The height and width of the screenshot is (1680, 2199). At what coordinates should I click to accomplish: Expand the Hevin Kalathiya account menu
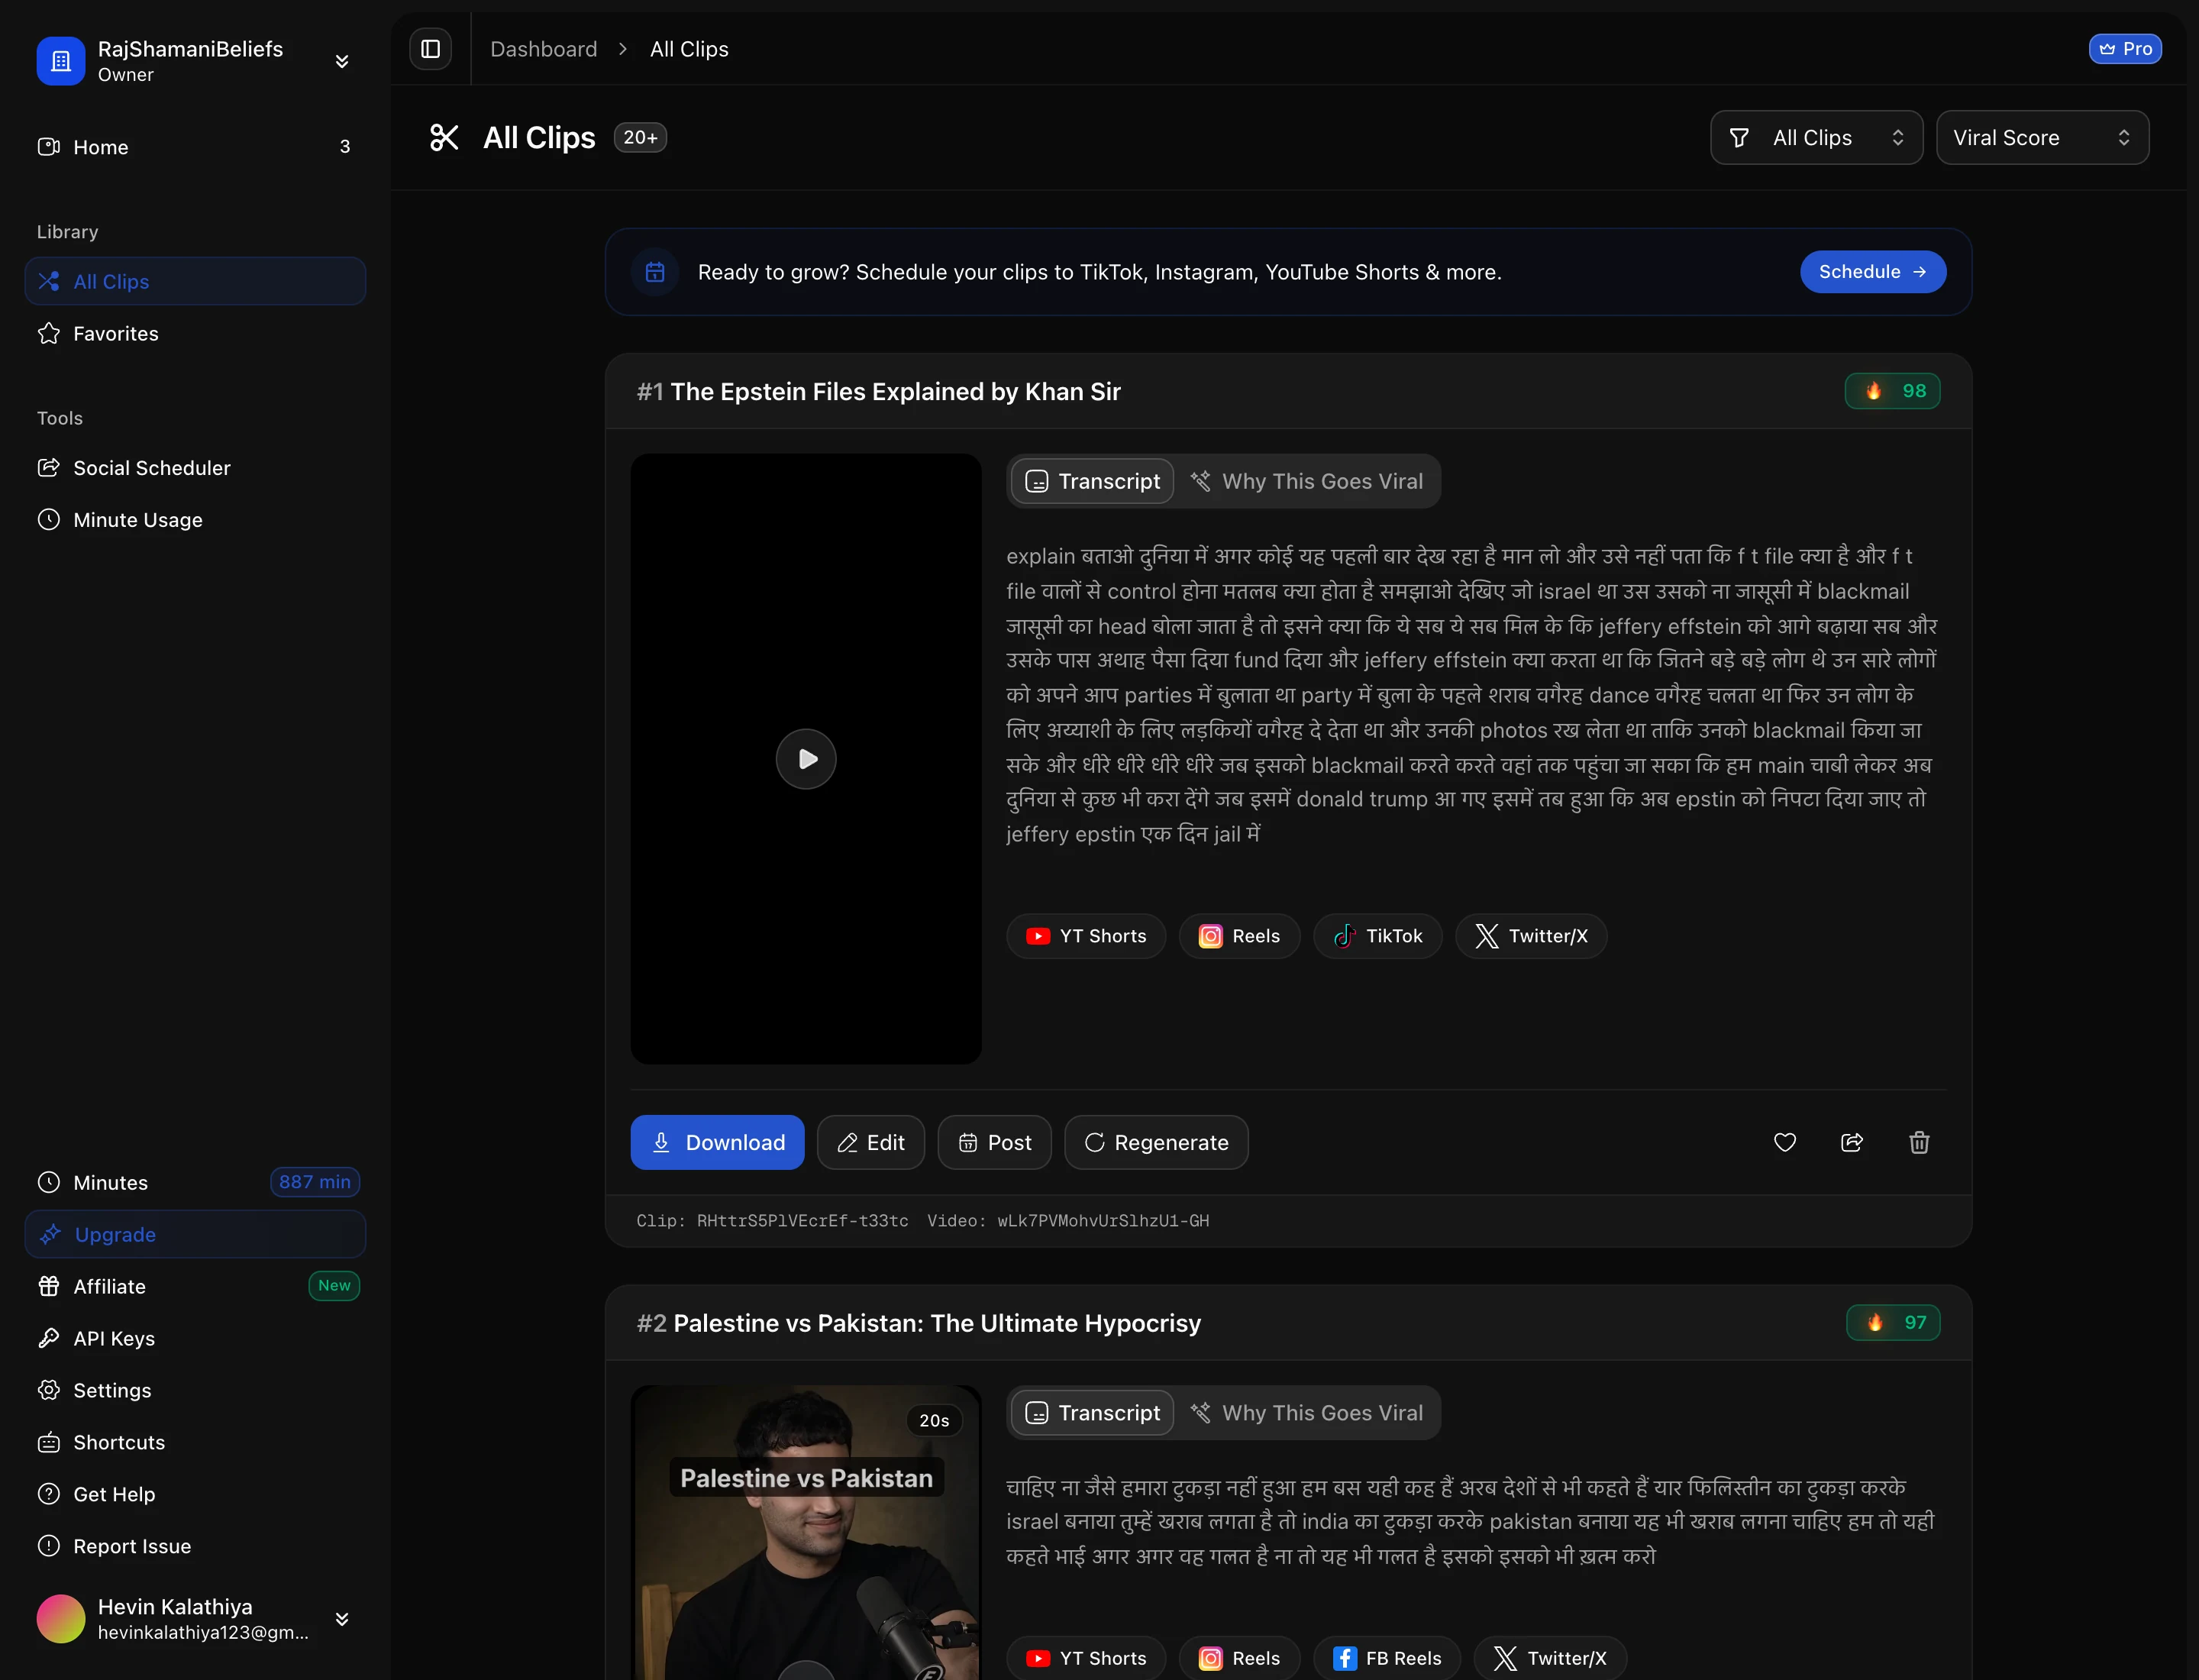(342, 1619)
